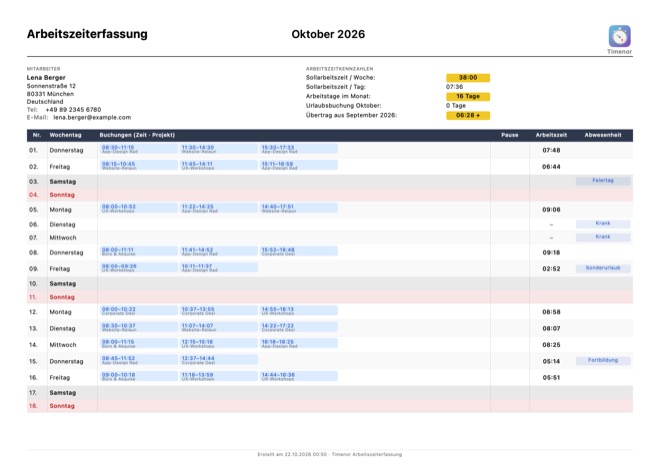
Task: Click the Samstag label in row 17
Action: tap(63, 393)
